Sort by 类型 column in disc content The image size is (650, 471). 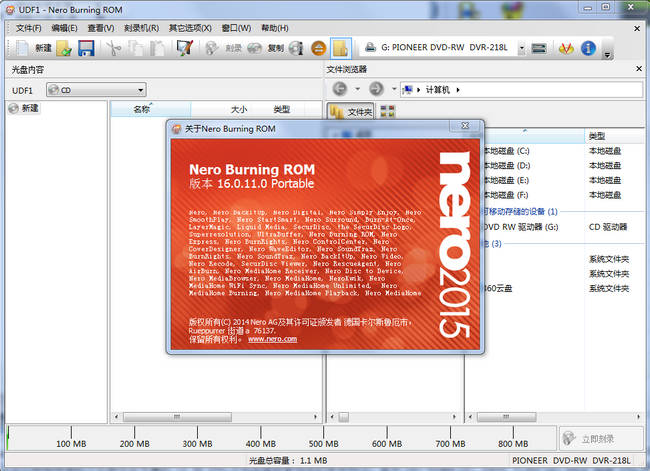click(x=282, y=109)
